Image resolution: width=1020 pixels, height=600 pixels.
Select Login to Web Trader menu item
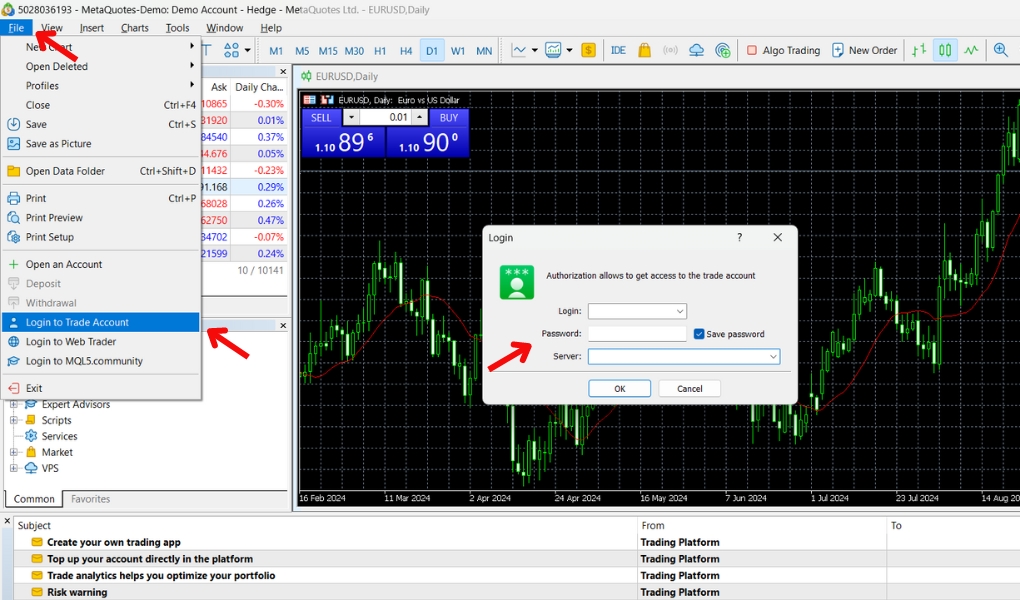click(x=71, y=342)
